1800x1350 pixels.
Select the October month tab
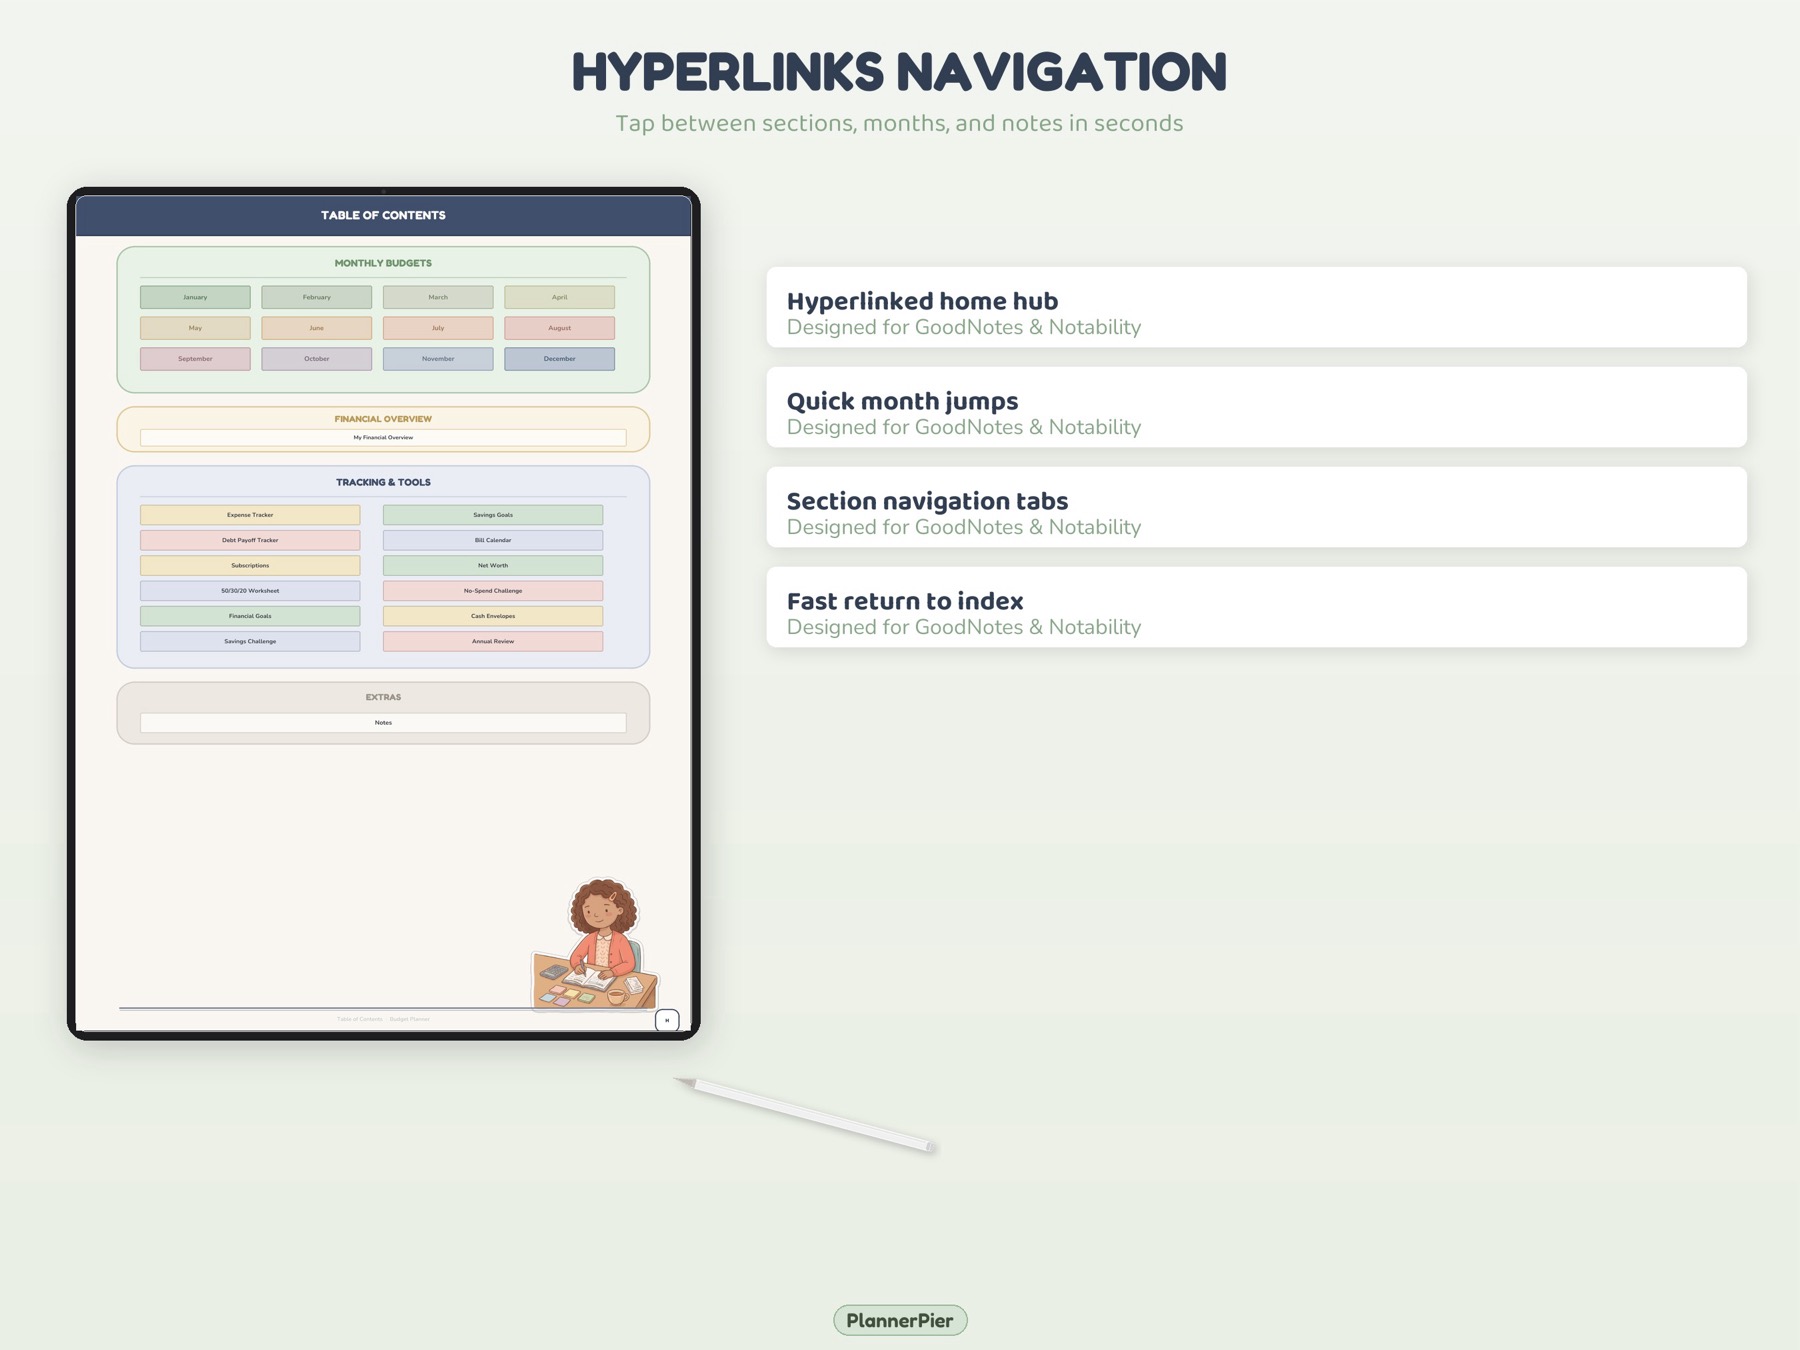[317, 358]
